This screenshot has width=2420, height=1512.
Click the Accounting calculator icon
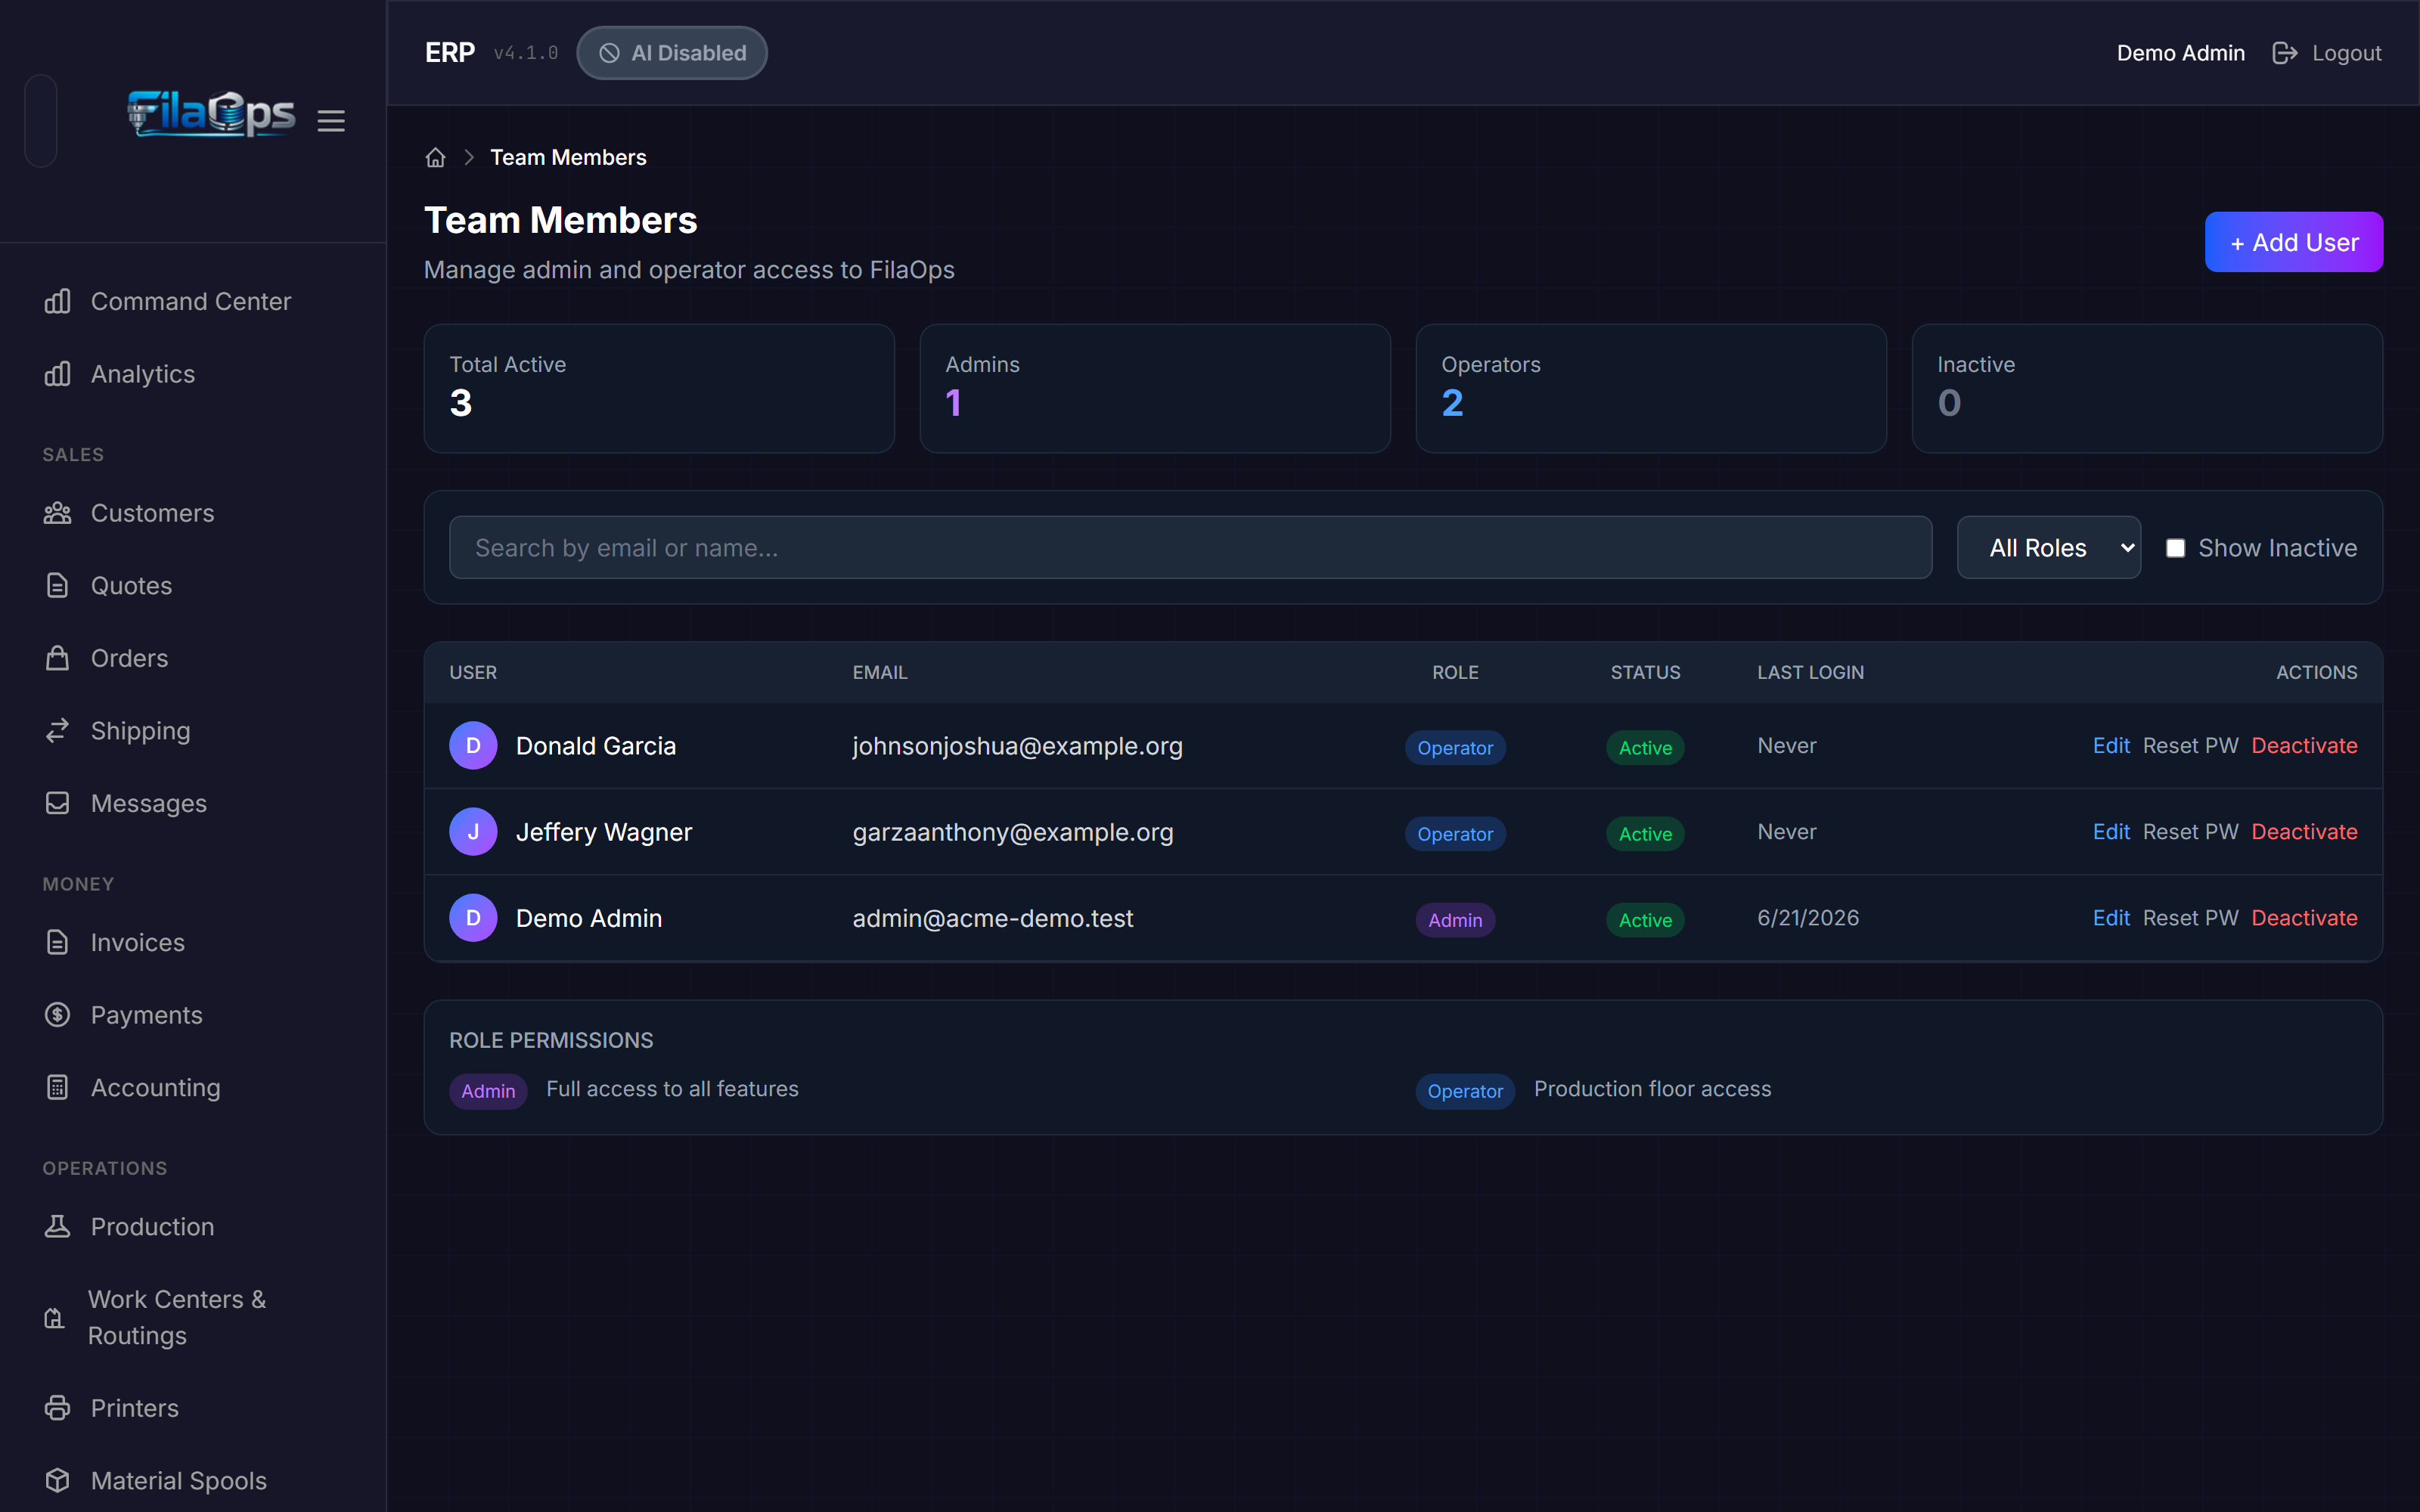[x=57, y=1087]
